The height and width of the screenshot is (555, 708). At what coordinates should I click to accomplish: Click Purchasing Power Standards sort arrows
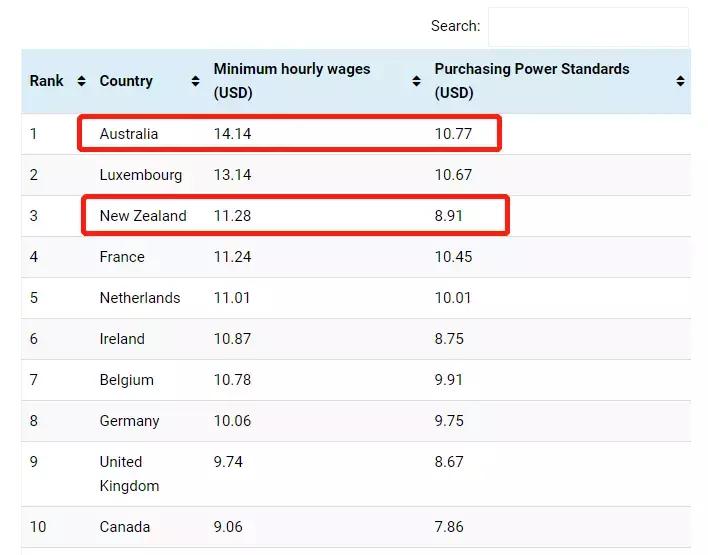coord(680,81)
